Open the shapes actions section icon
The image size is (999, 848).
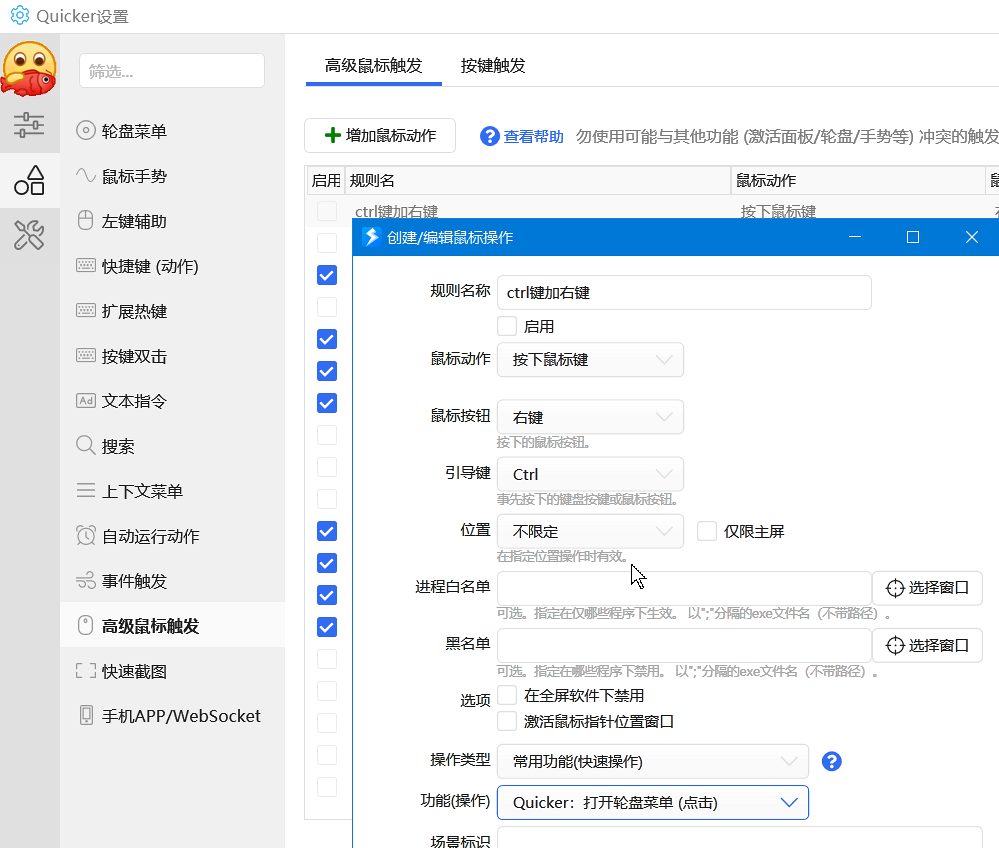click(x=29, y=180)
